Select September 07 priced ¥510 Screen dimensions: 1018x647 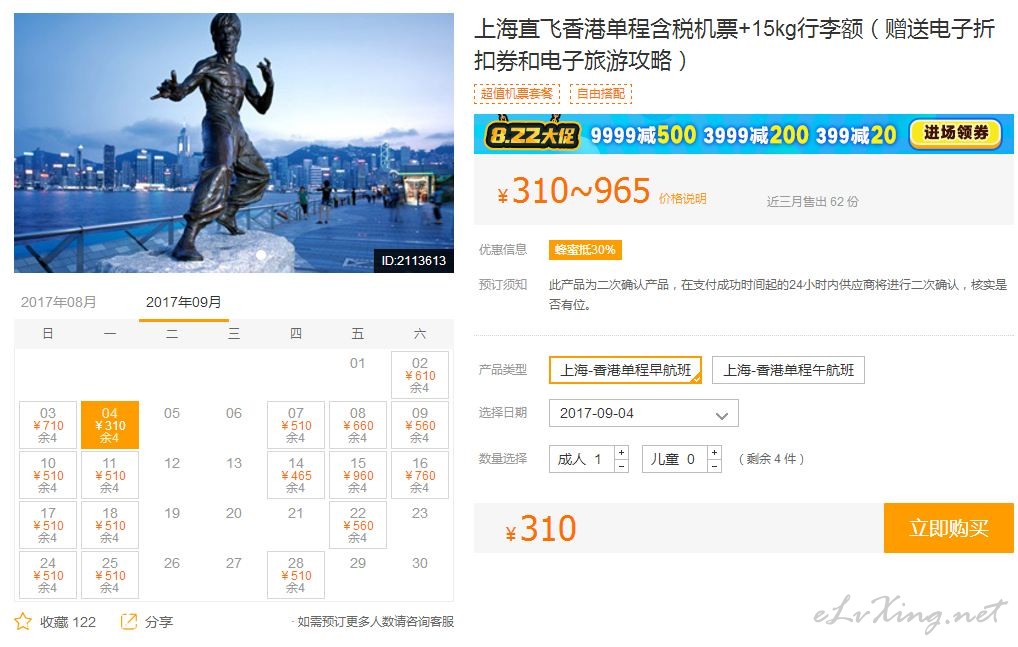296,425
